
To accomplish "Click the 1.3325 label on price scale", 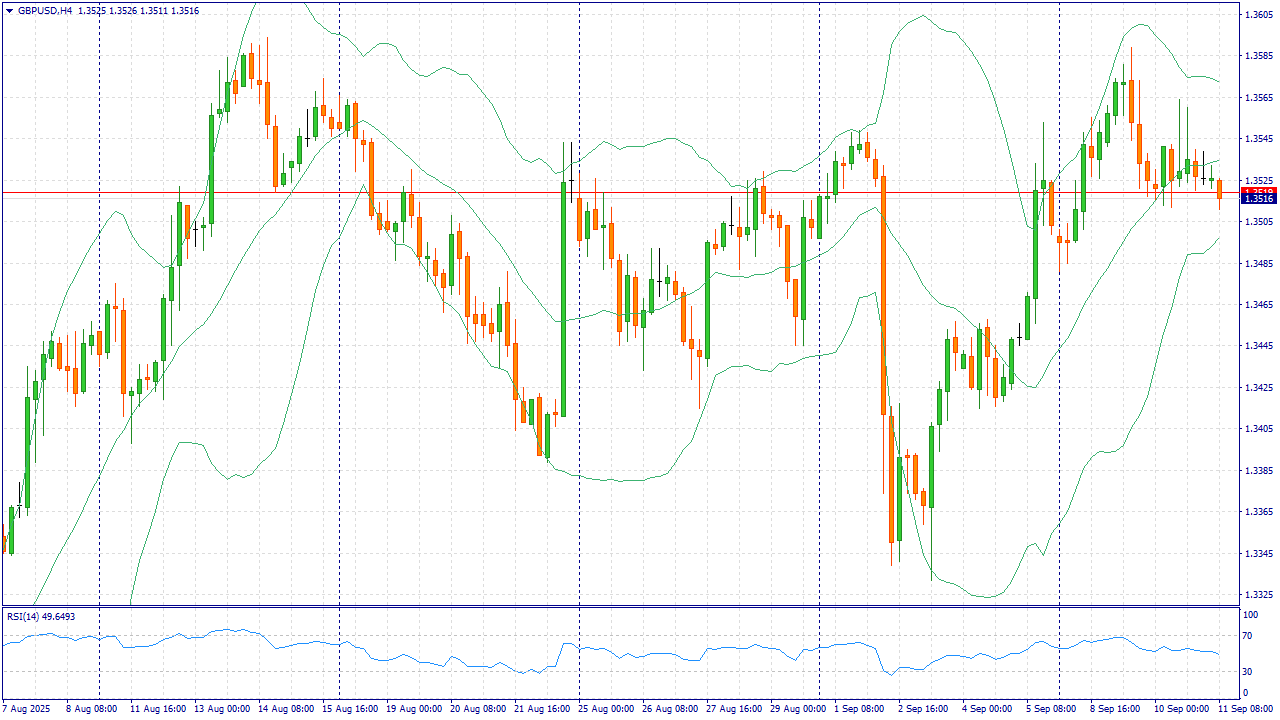I will (1258, 595).
